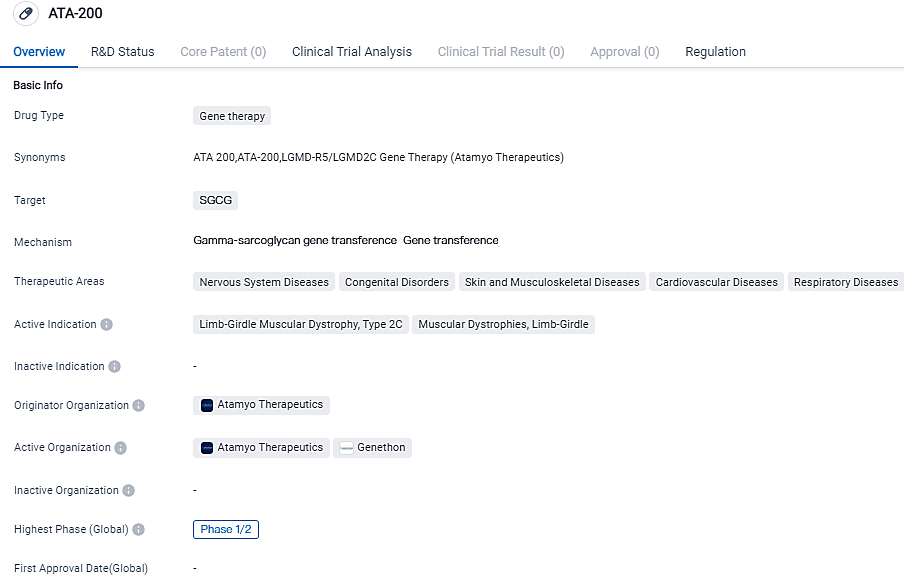Click the Gene therapy drug type tag
This screenshot has width=904, height=580.
click(232, 116)
